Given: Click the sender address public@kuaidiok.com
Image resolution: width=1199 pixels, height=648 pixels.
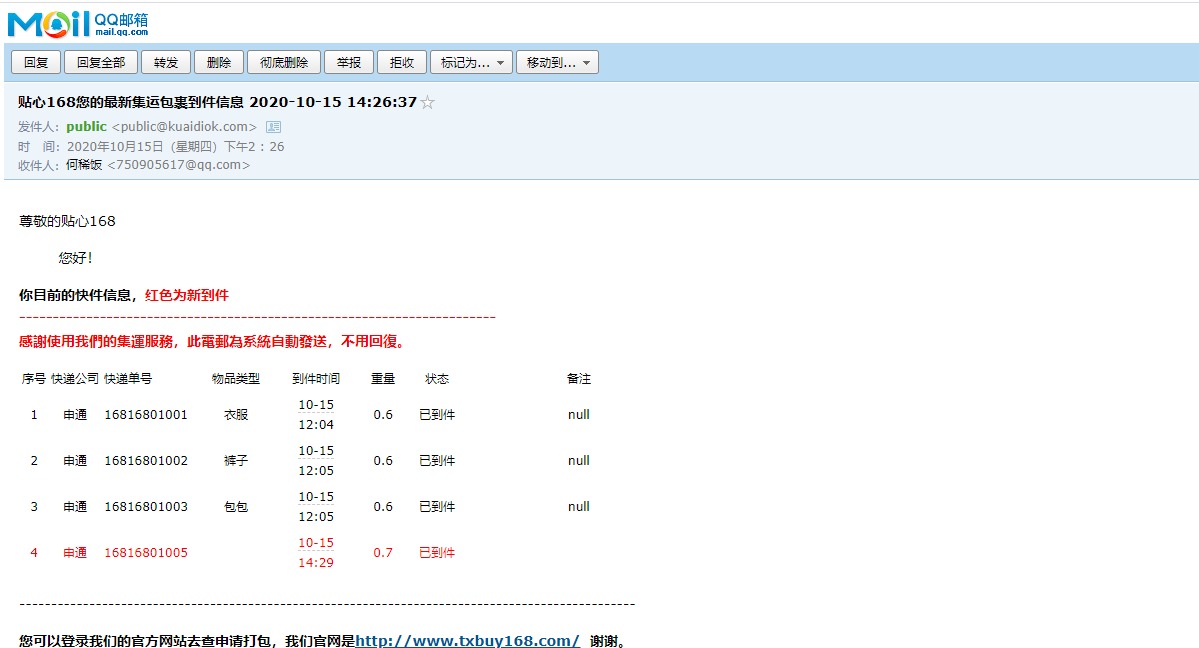Looking at the screenshot, I should (184, 127).
